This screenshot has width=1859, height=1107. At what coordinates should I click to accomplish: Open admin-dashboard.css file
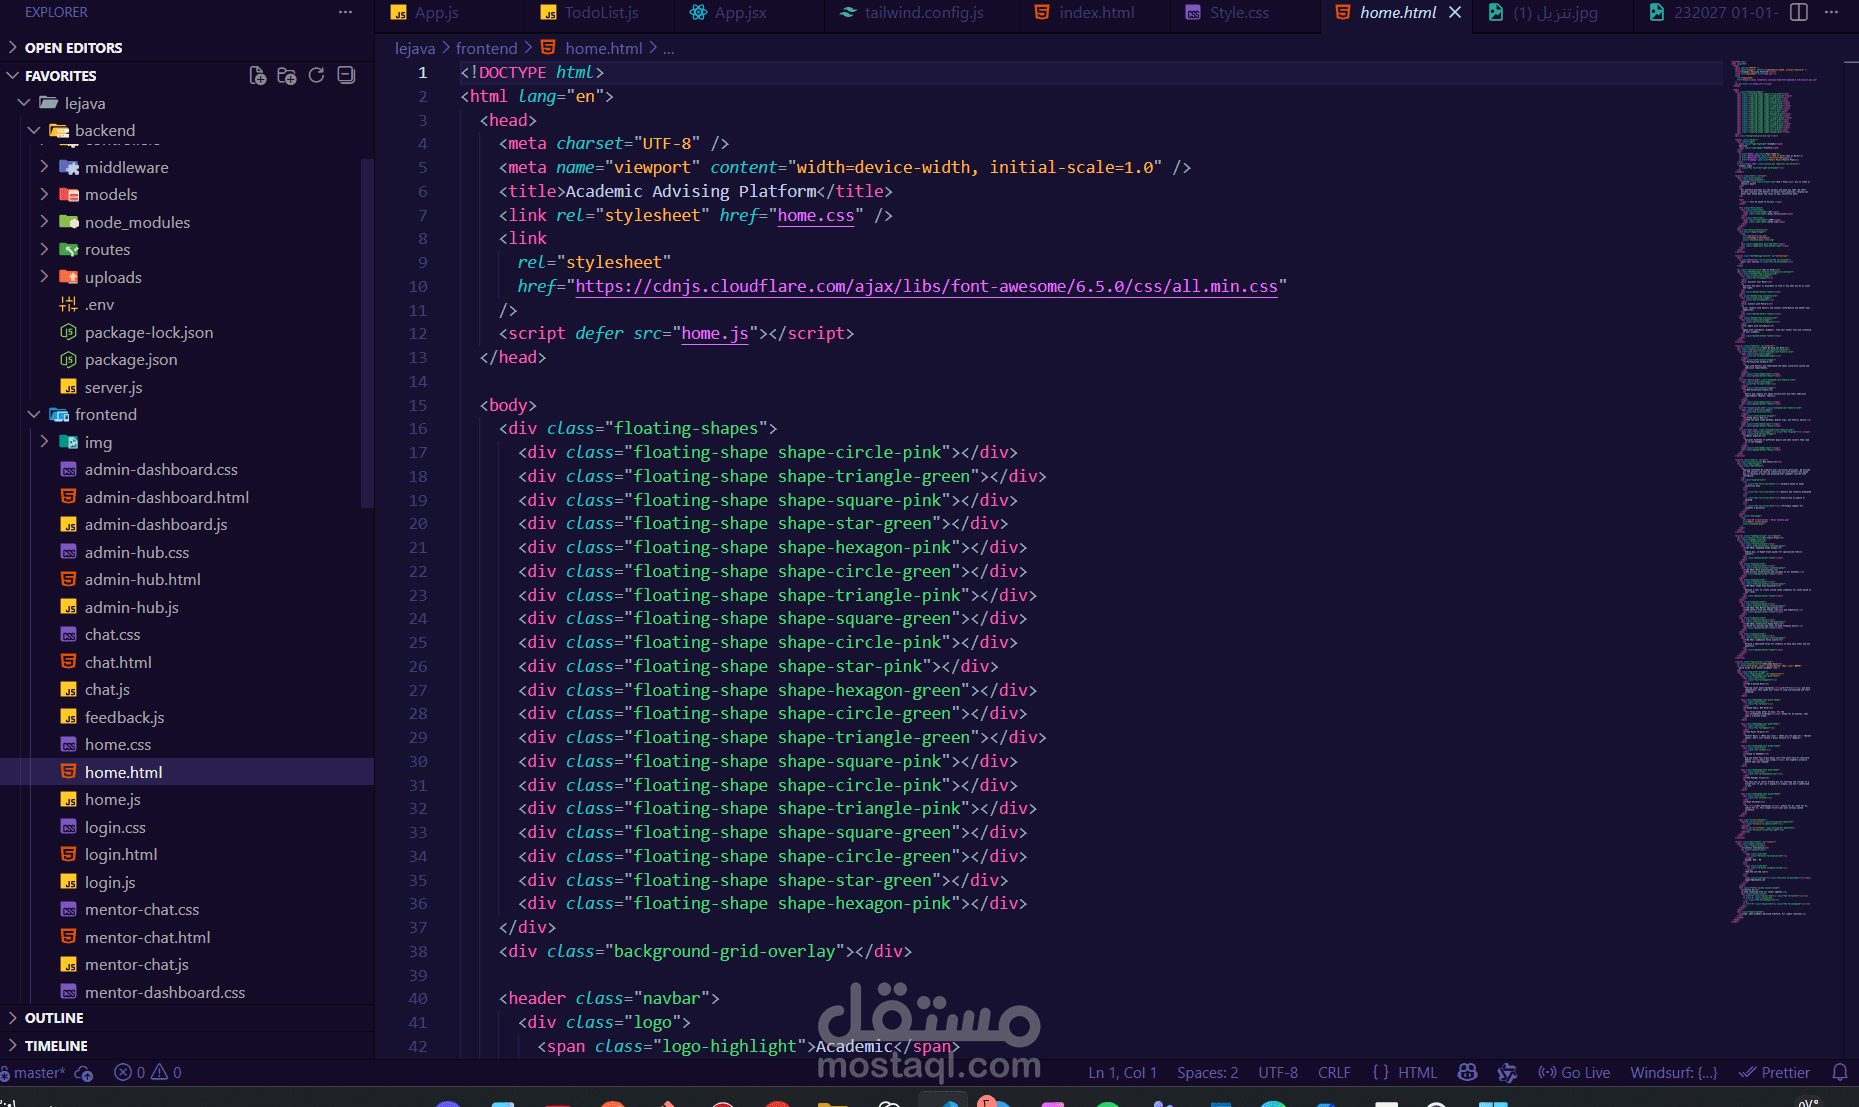(x=161, y=469)
